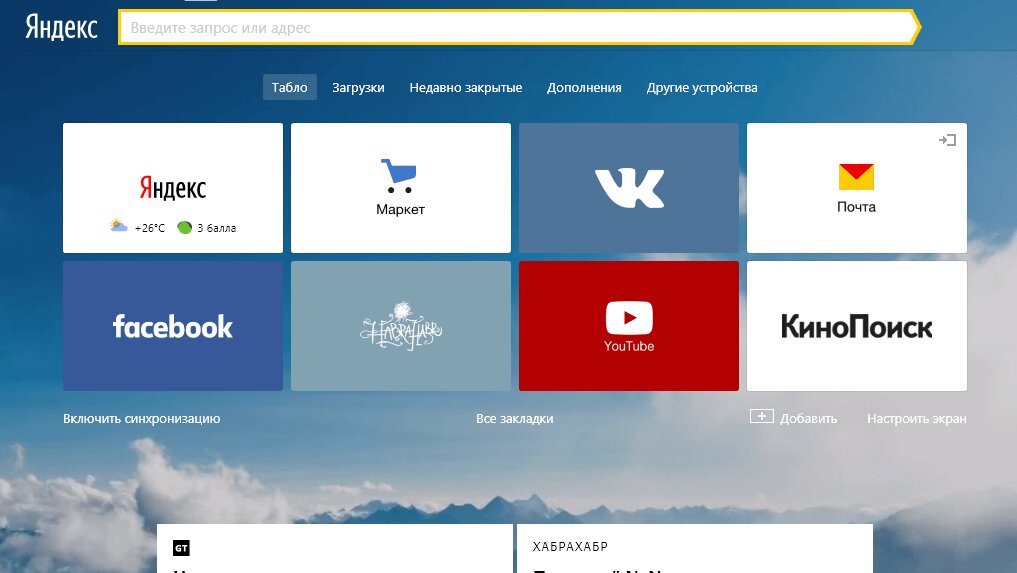Click the login arrow icon on Почта tile
Viewport: 1017px width, 573px height.
[x=947, y=140]
